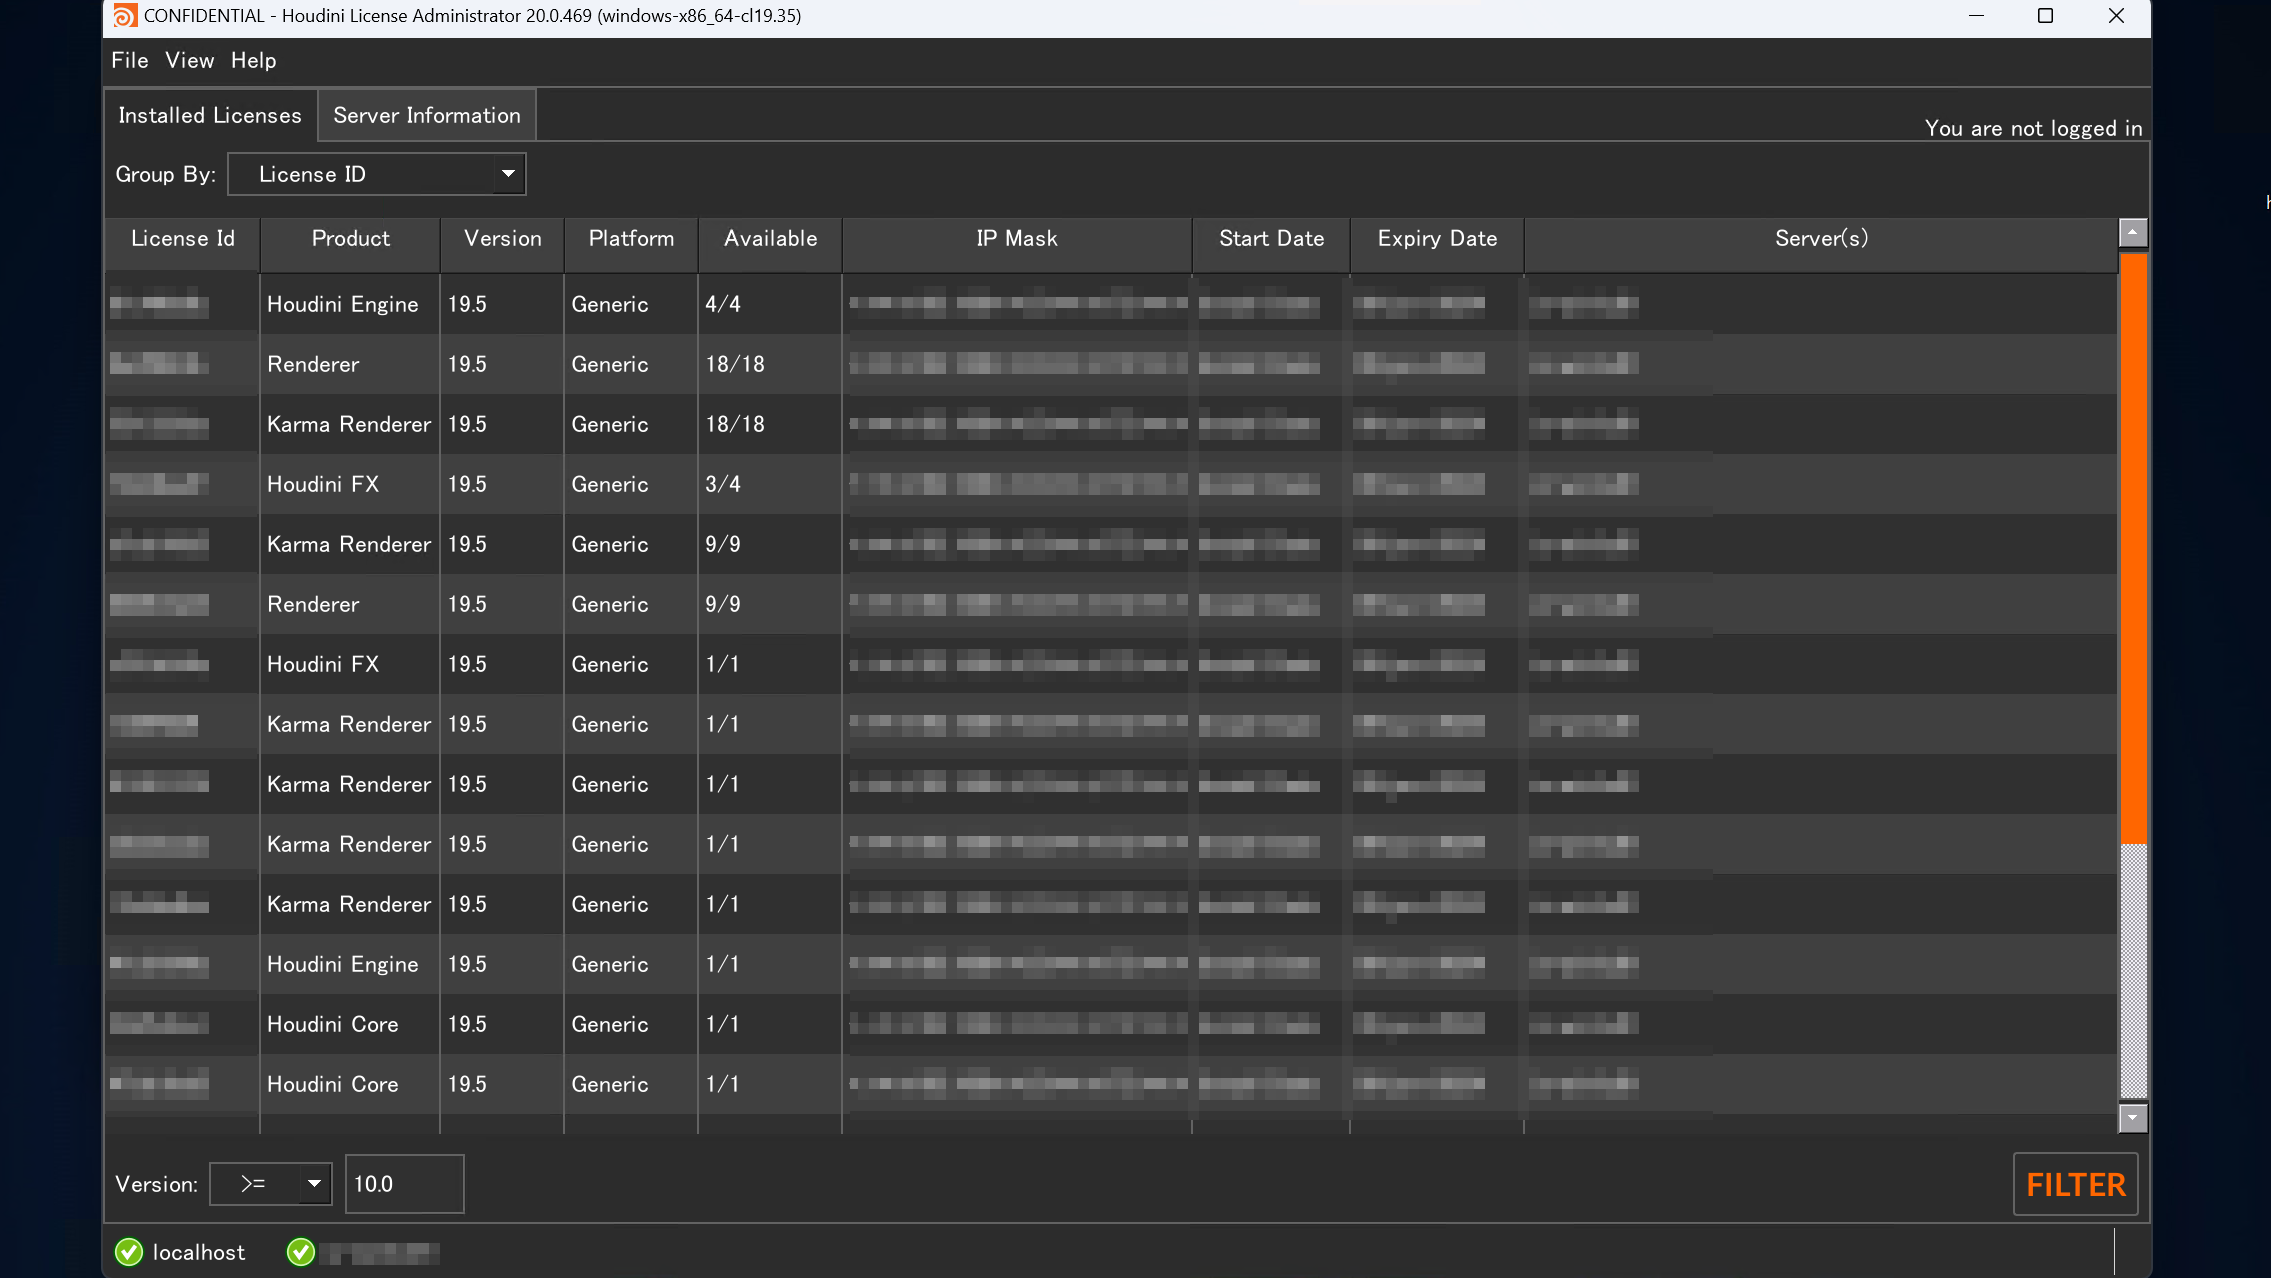Click the Houdini logo icon in title bar
The width and height of the screenshot is (2271, 1278).
[x=125, y=16]
